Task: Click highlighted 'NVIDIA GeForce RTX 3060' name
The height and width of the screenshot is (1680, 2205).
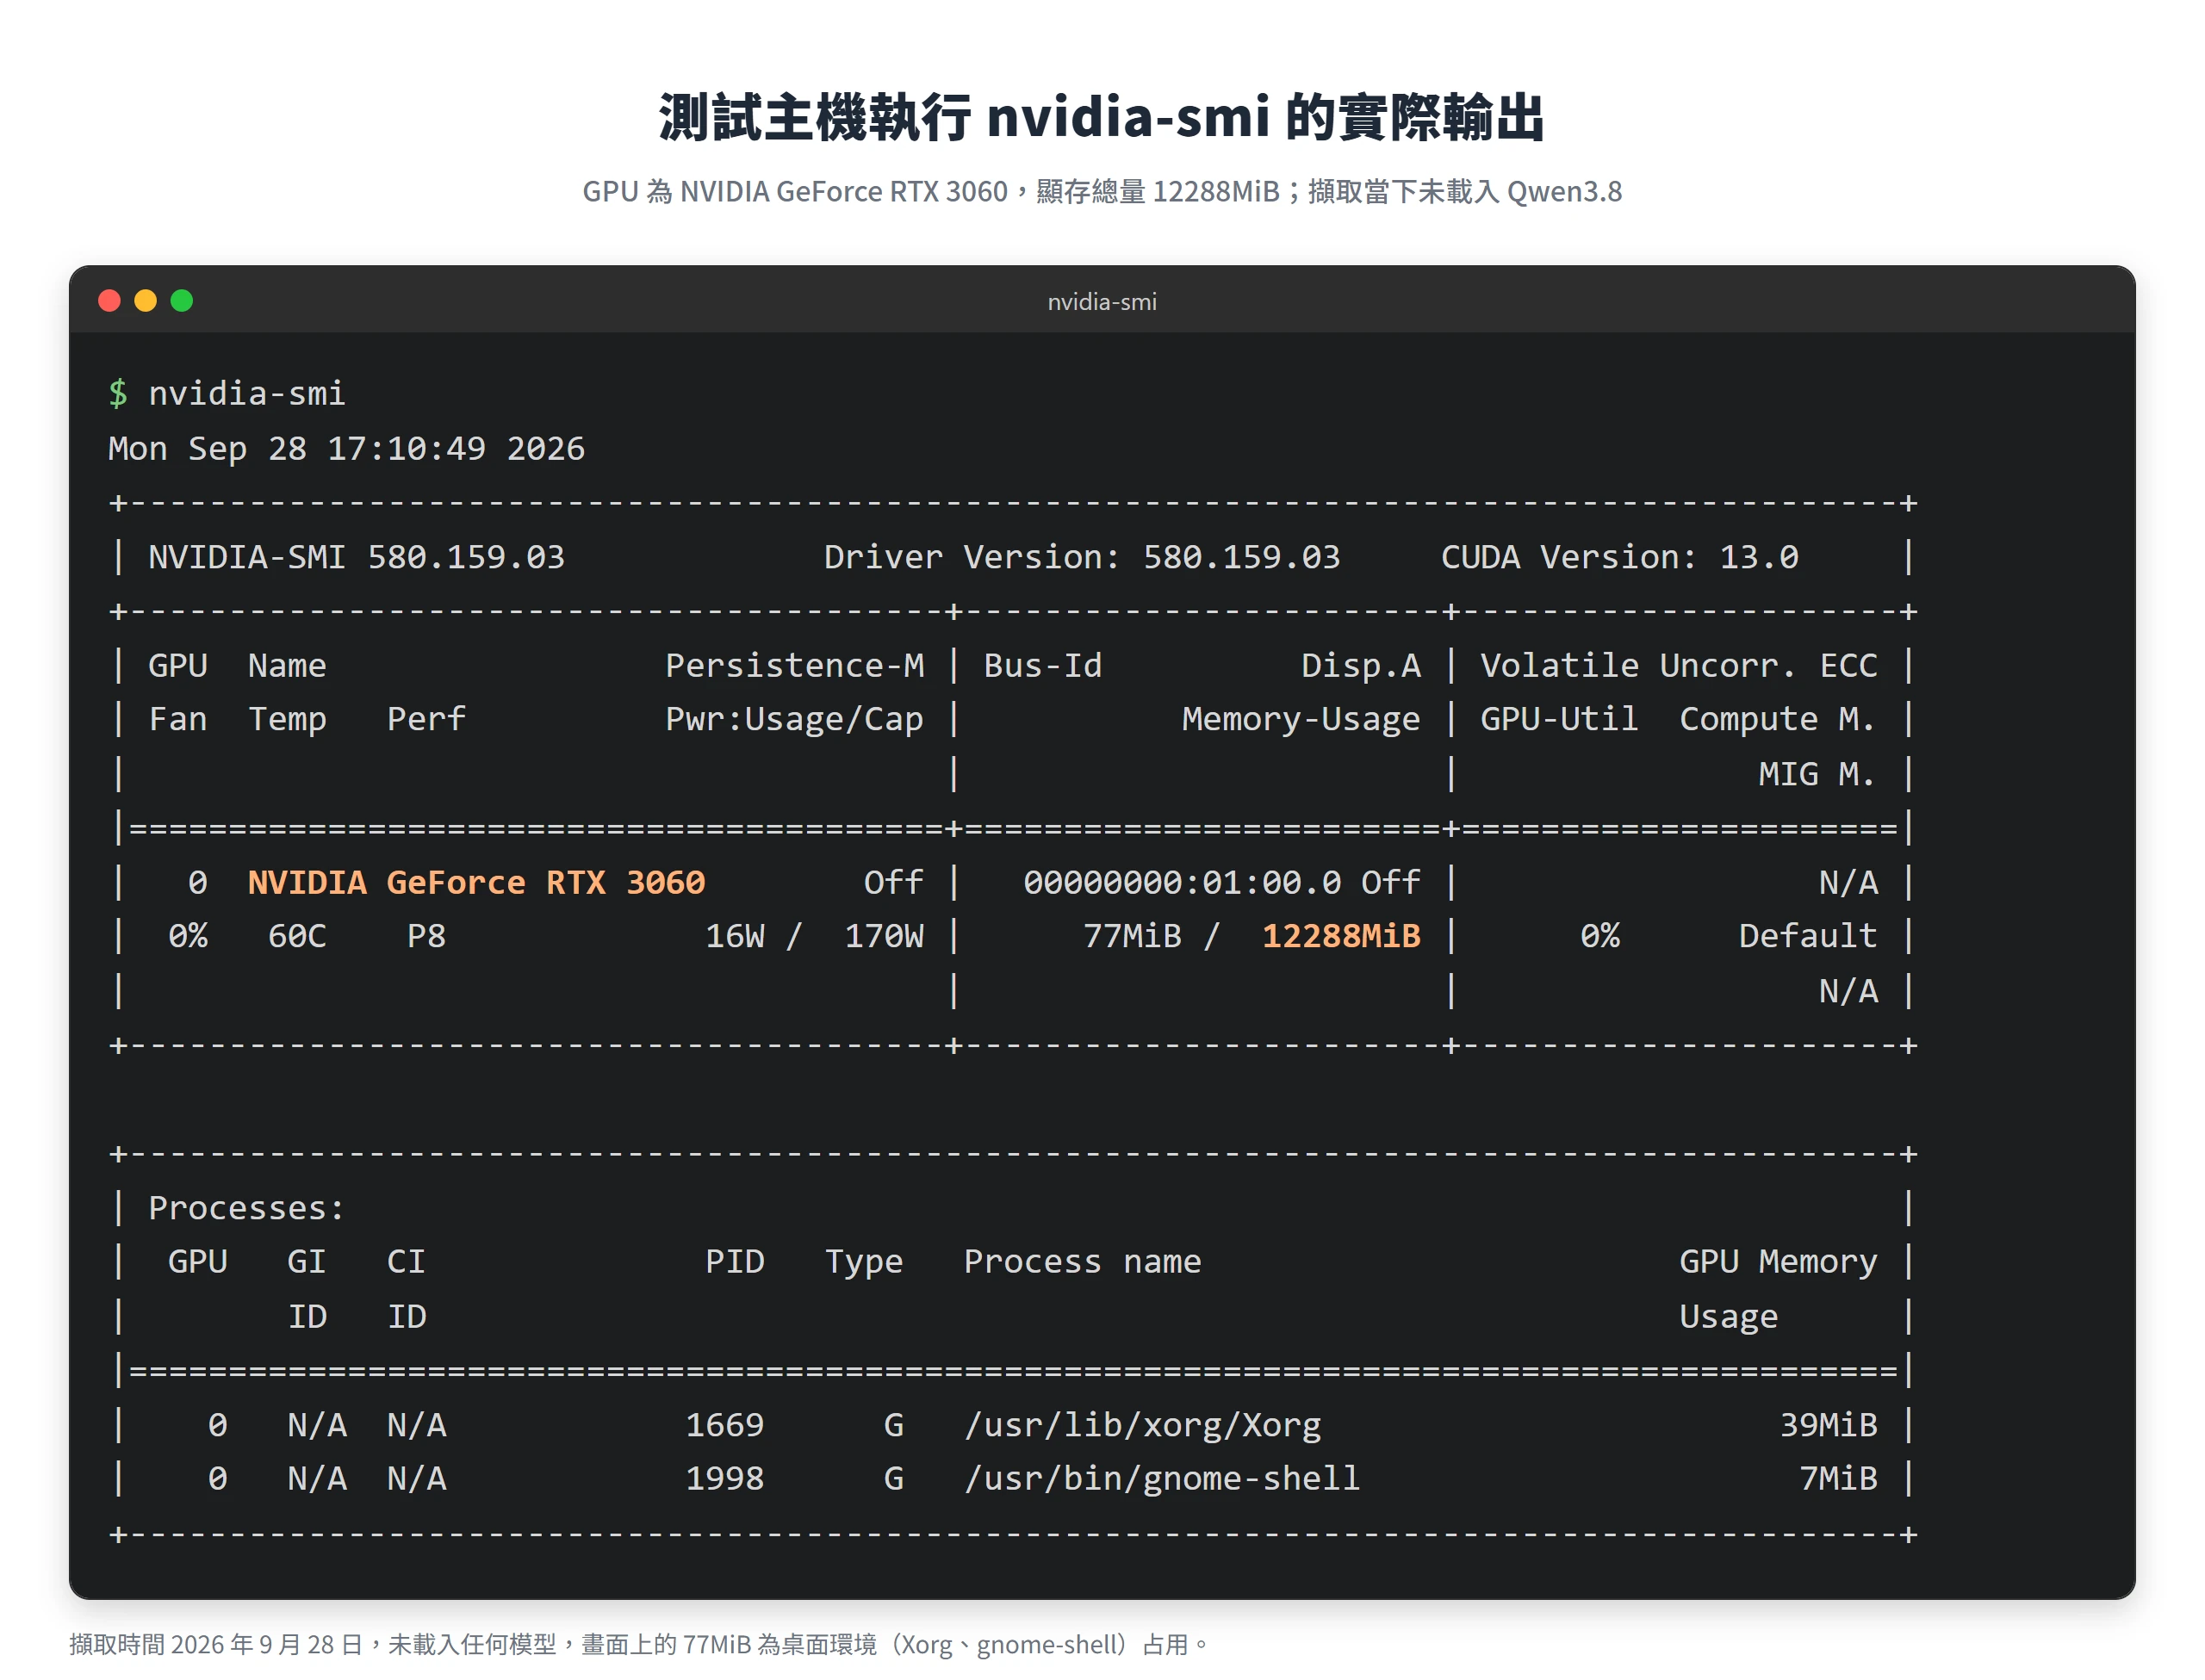Action: [477, 883]
